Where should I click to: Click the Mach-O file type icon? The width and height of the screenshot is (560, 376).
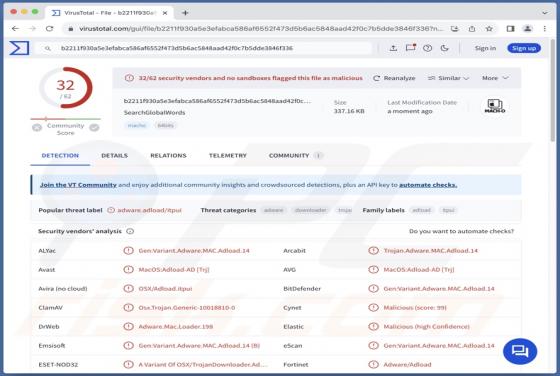(495, 106)
